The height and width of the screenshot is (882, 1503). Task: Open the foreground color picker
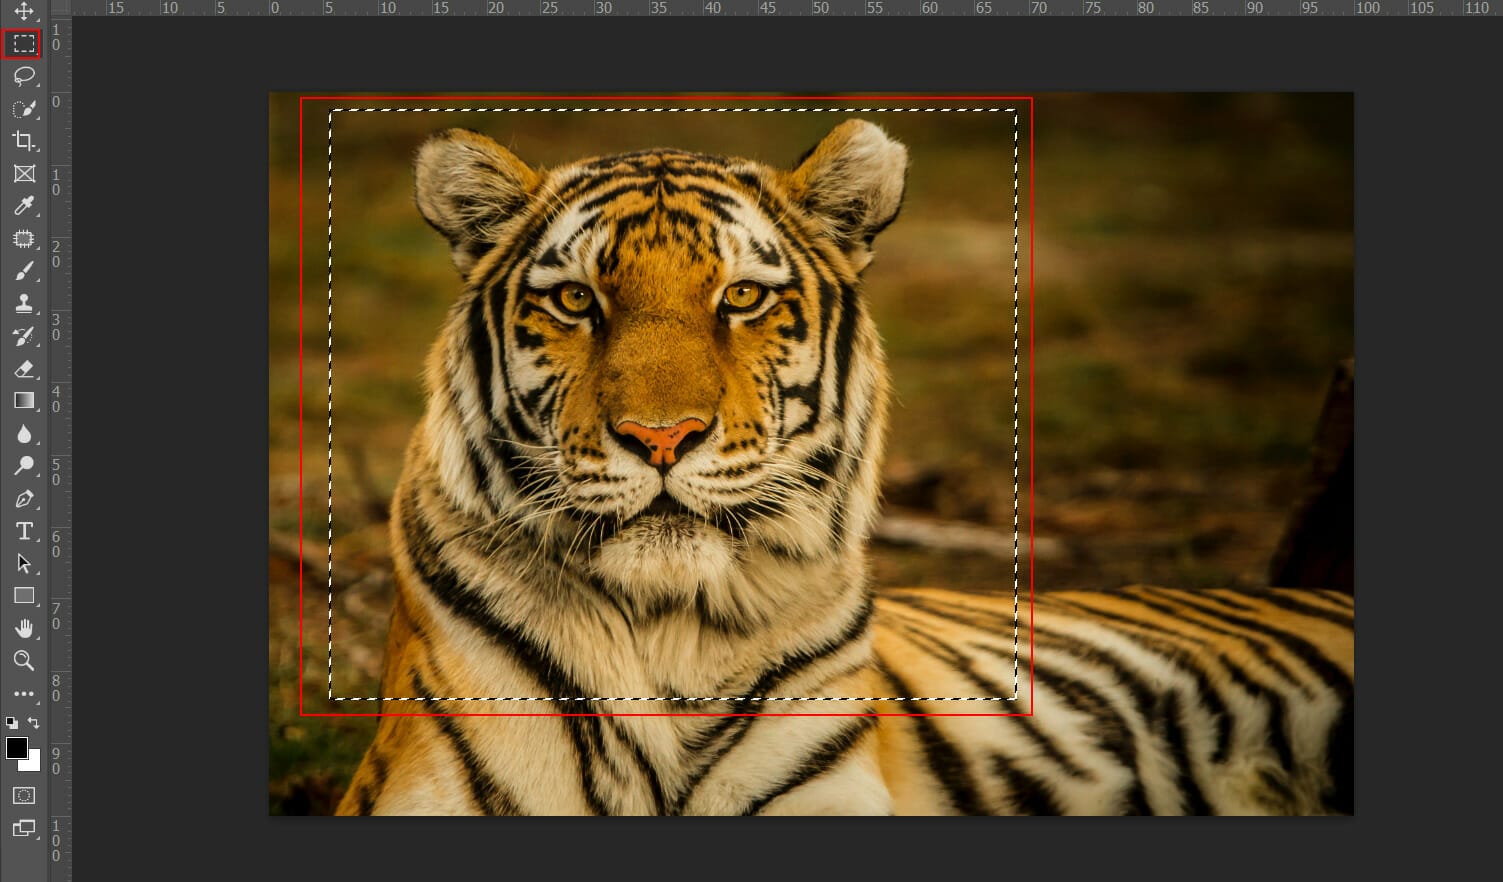pyautogui.click(x=17, y=746)
